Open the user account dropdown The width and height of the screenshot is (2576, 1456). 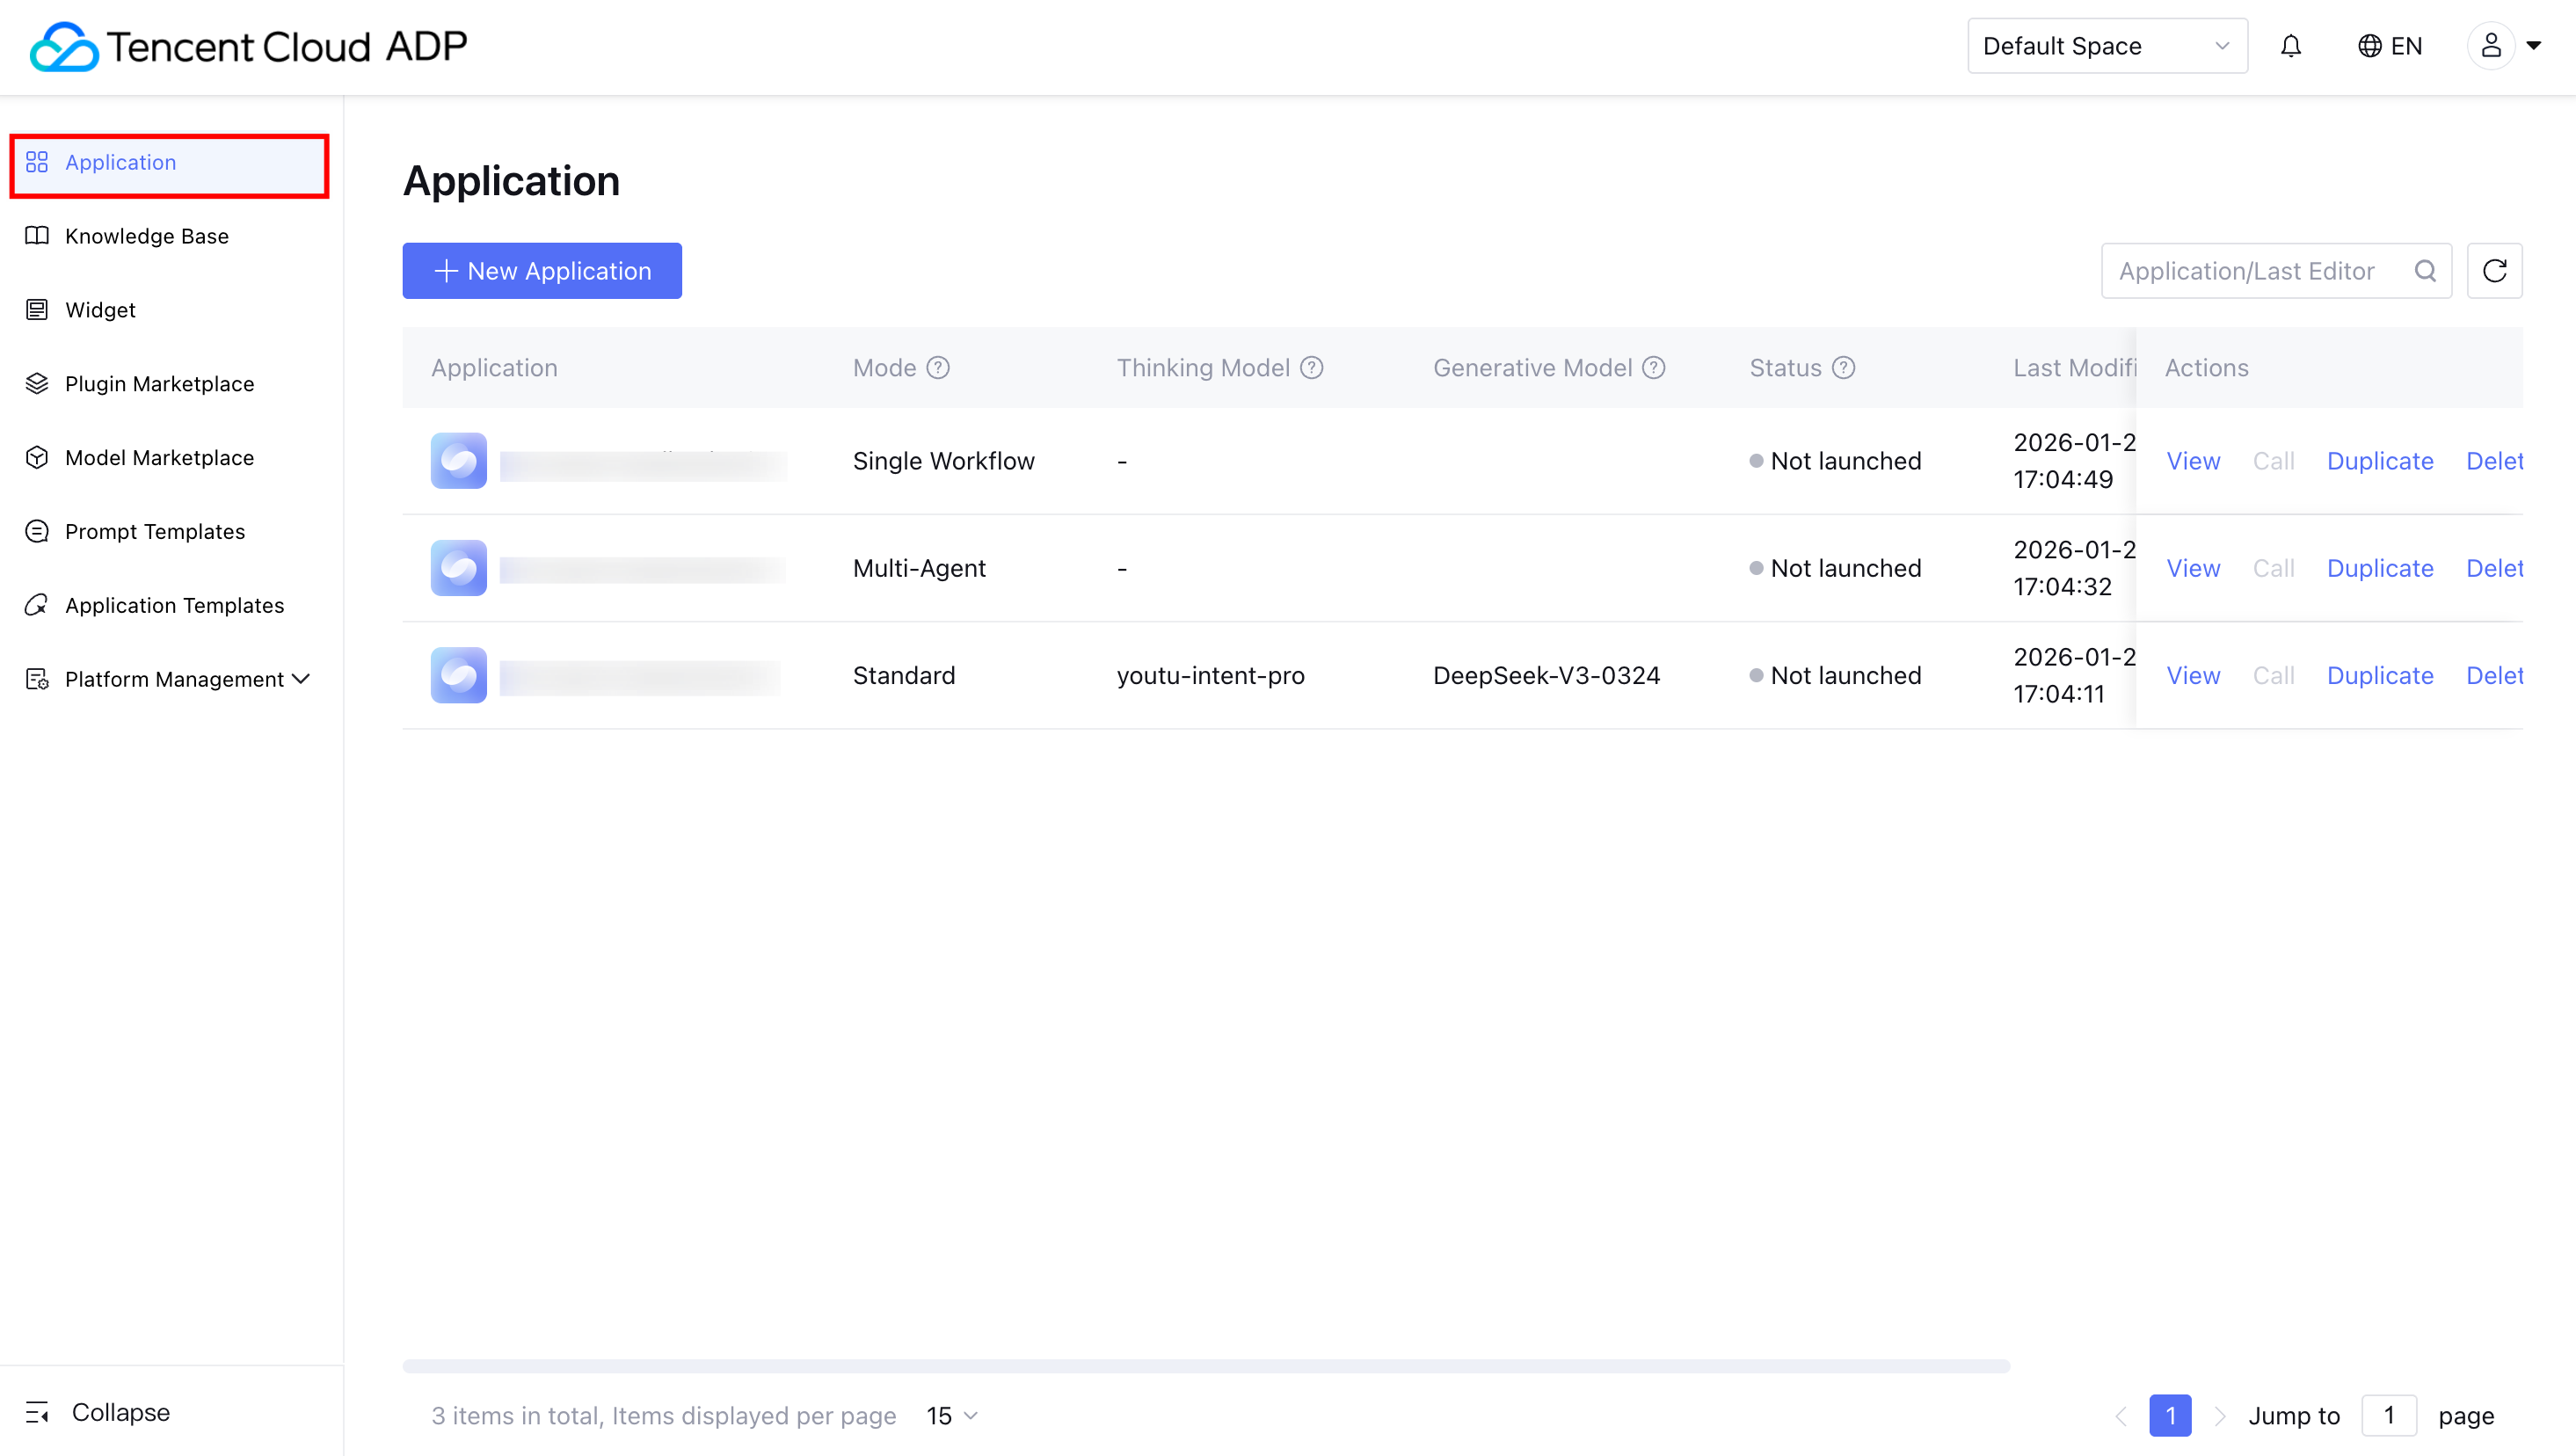pos(2505,46)
